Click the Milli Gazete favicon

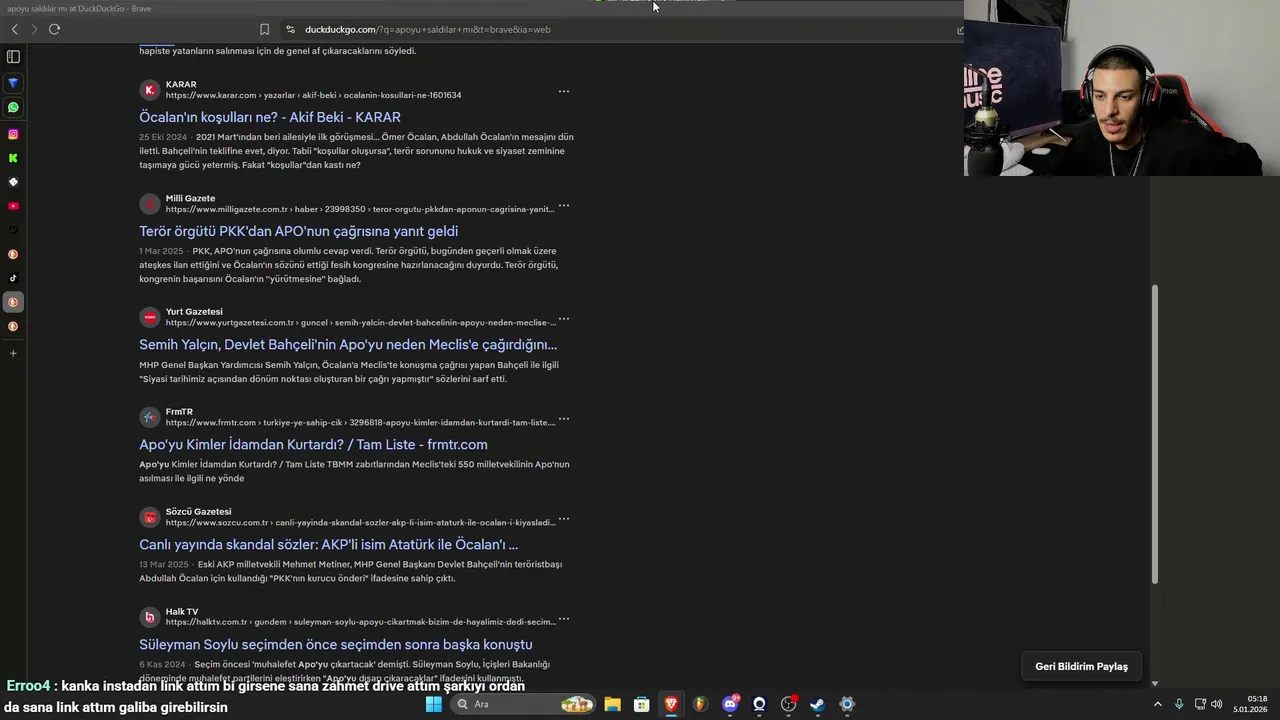point(150,204)
